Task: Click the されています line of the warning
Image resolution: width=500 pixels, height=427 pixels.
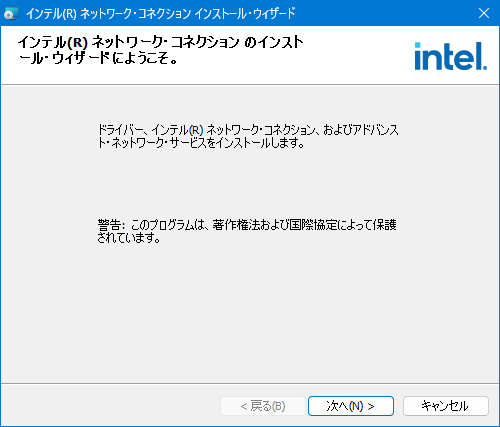Action: pos(129,238)
